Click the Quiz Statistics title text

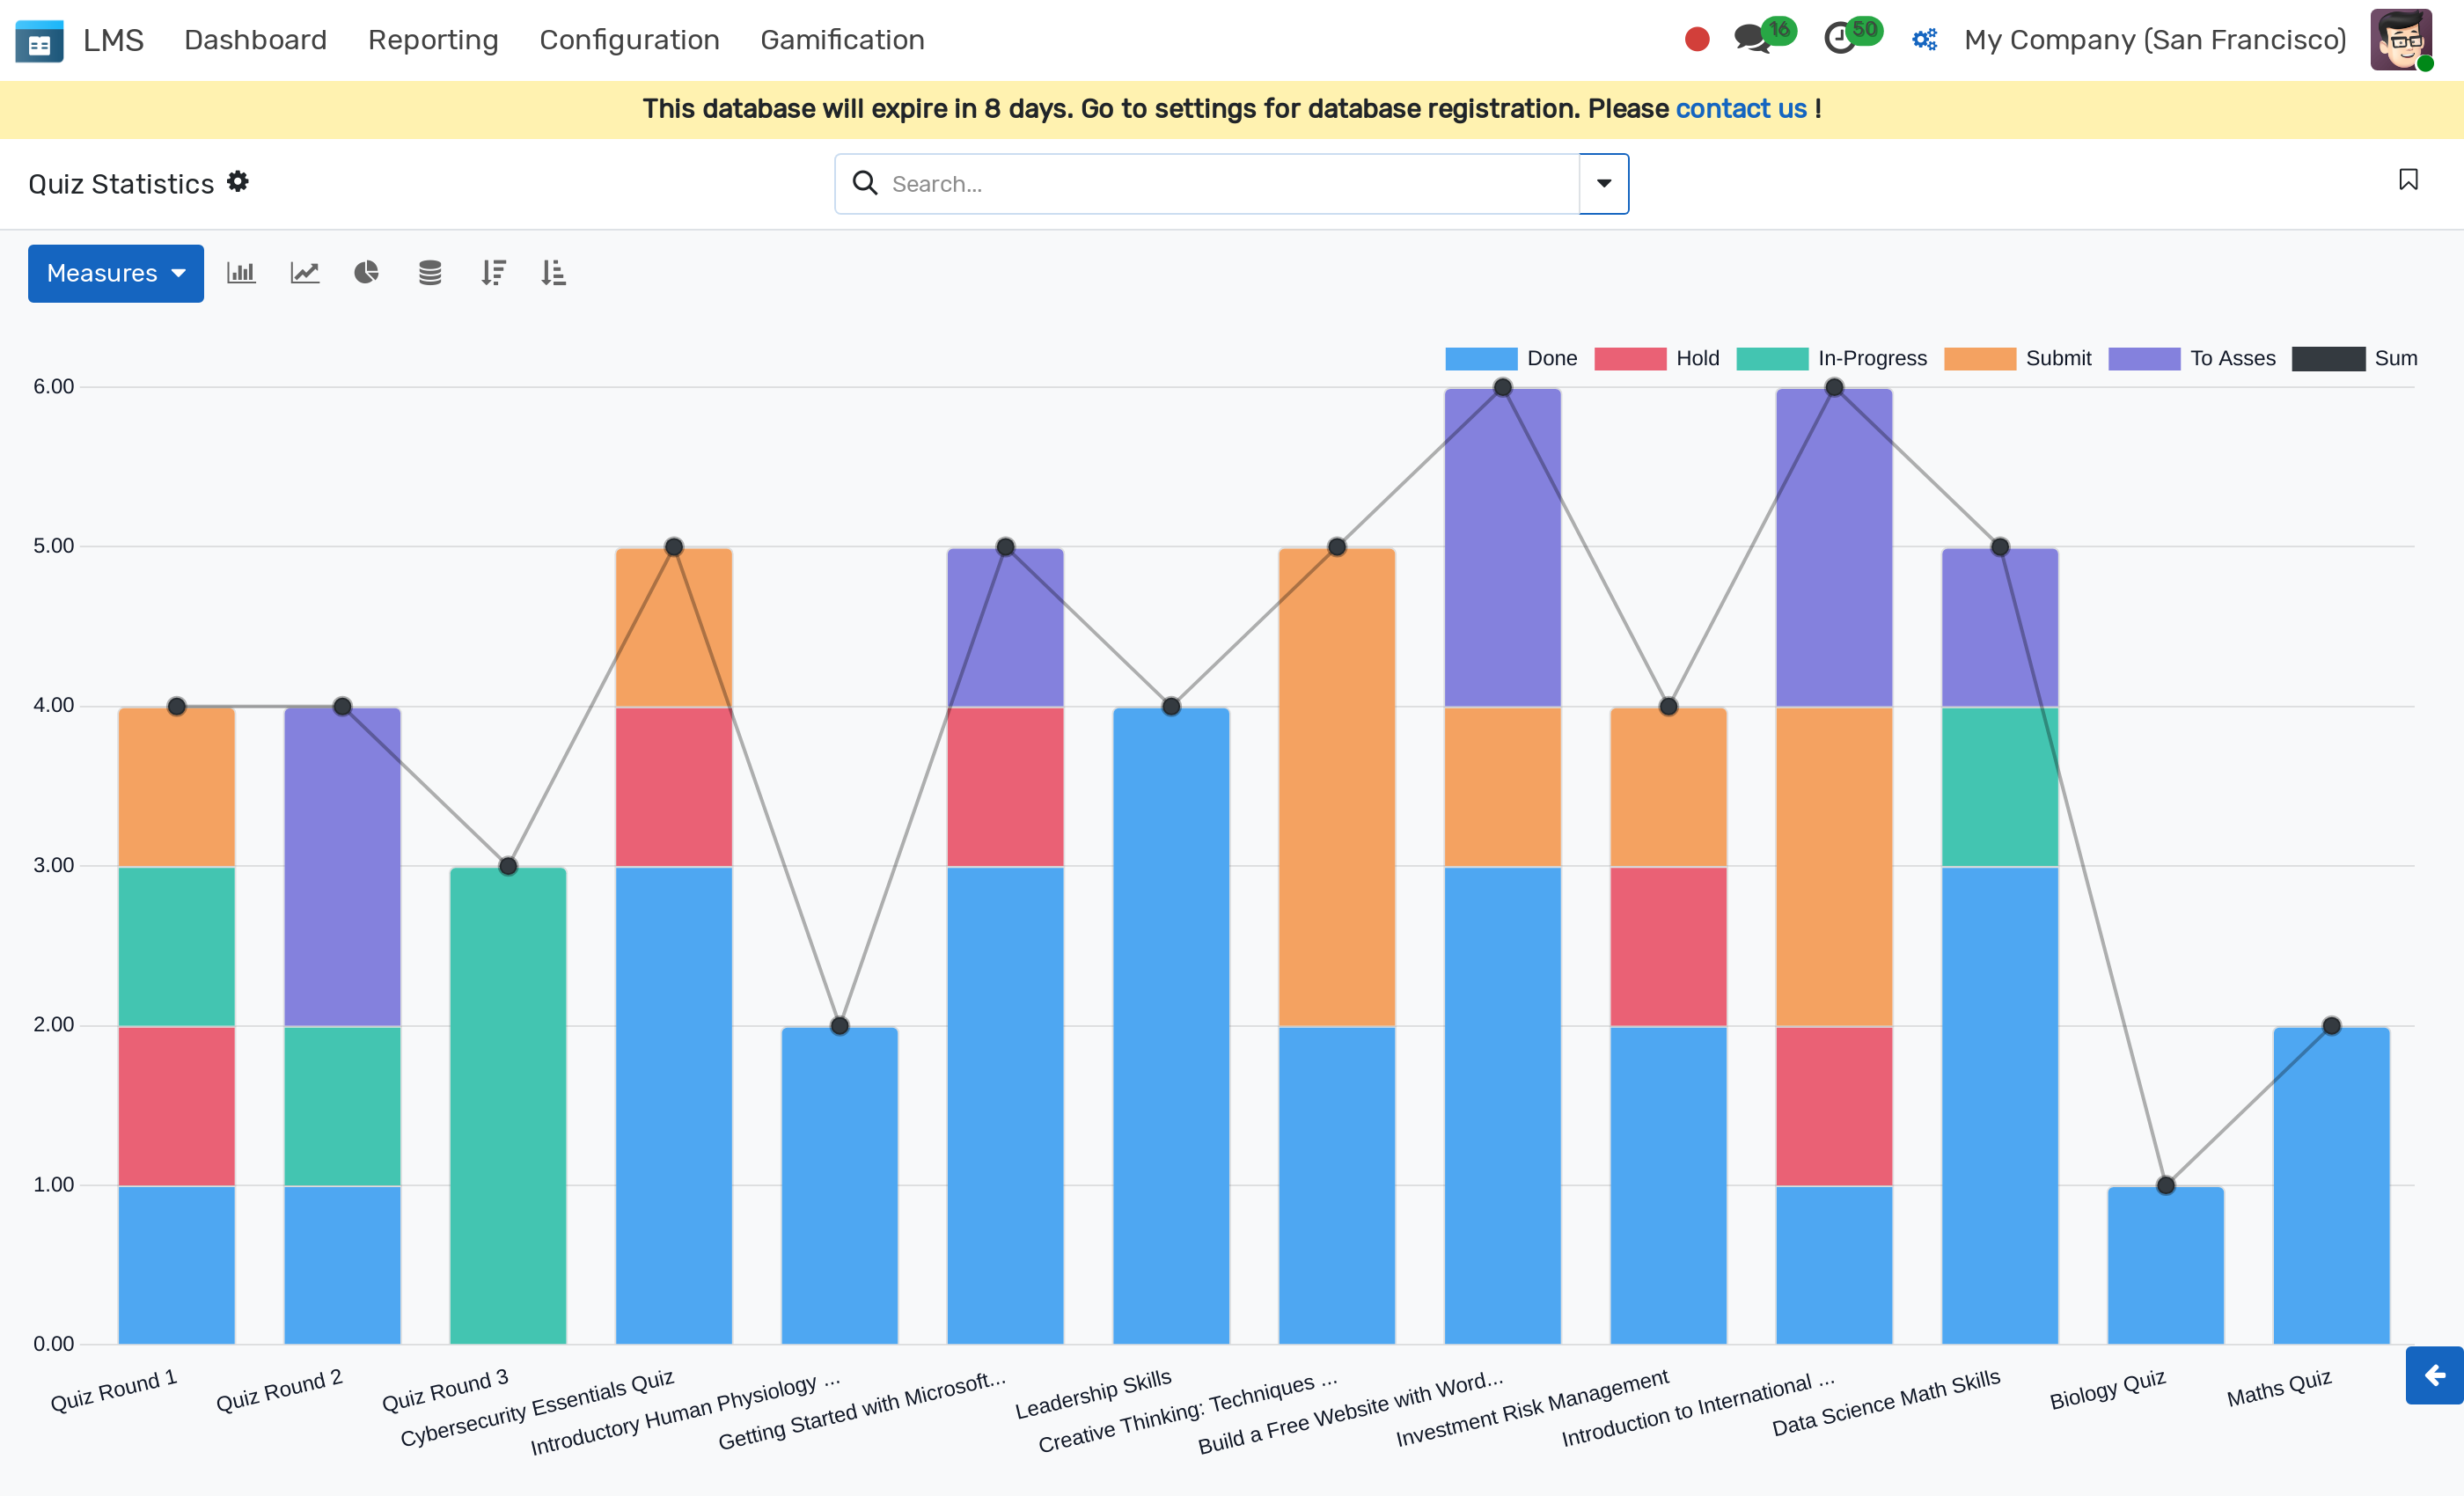(121, 184)
